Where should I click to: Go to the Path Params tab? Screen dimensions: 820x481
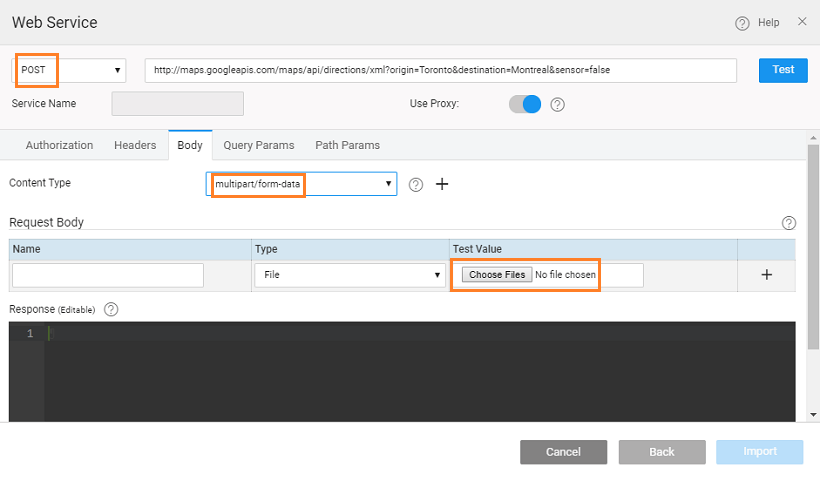coord(347,145)
